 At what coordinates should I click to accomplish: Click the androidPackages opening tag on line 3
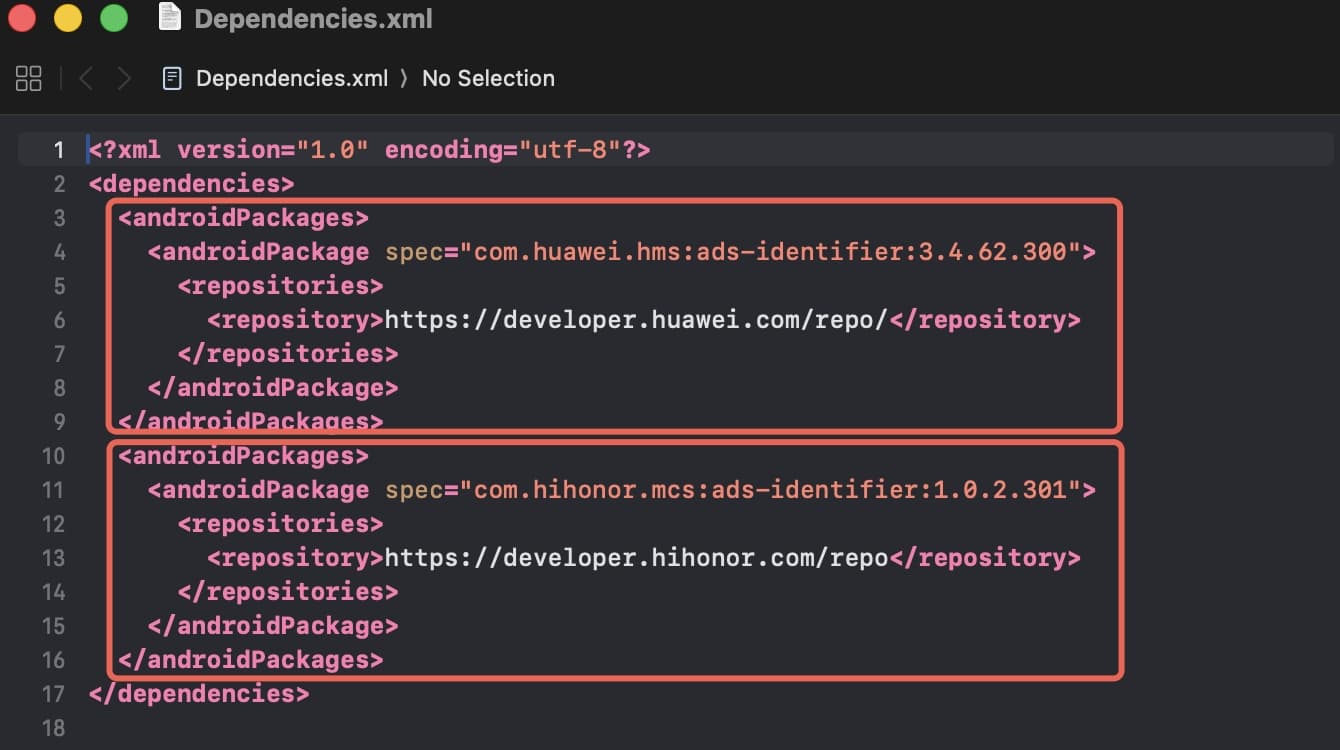click(x=243, y=218)
